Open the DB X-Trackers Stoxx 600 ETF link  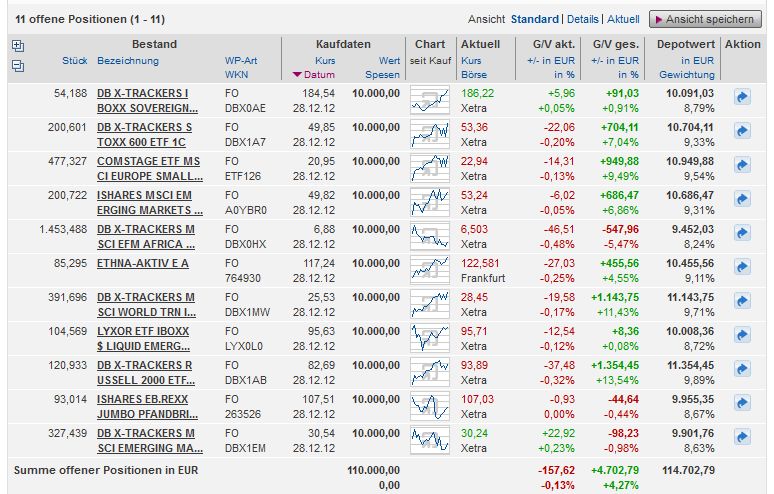pos(145,134)
